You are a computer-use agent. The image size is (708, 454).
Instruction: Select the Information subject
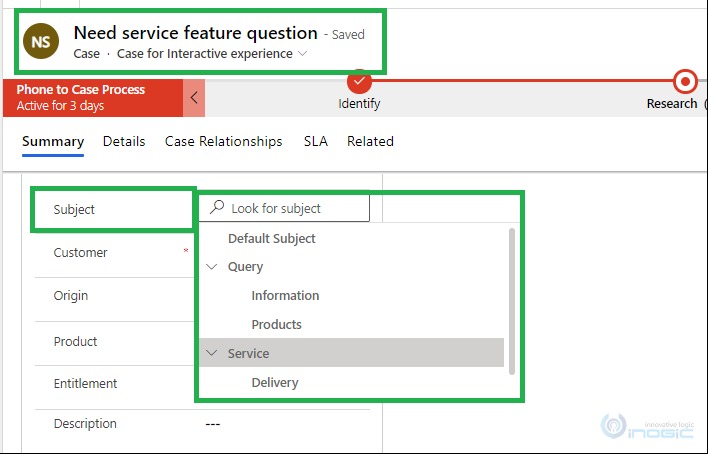285,295
